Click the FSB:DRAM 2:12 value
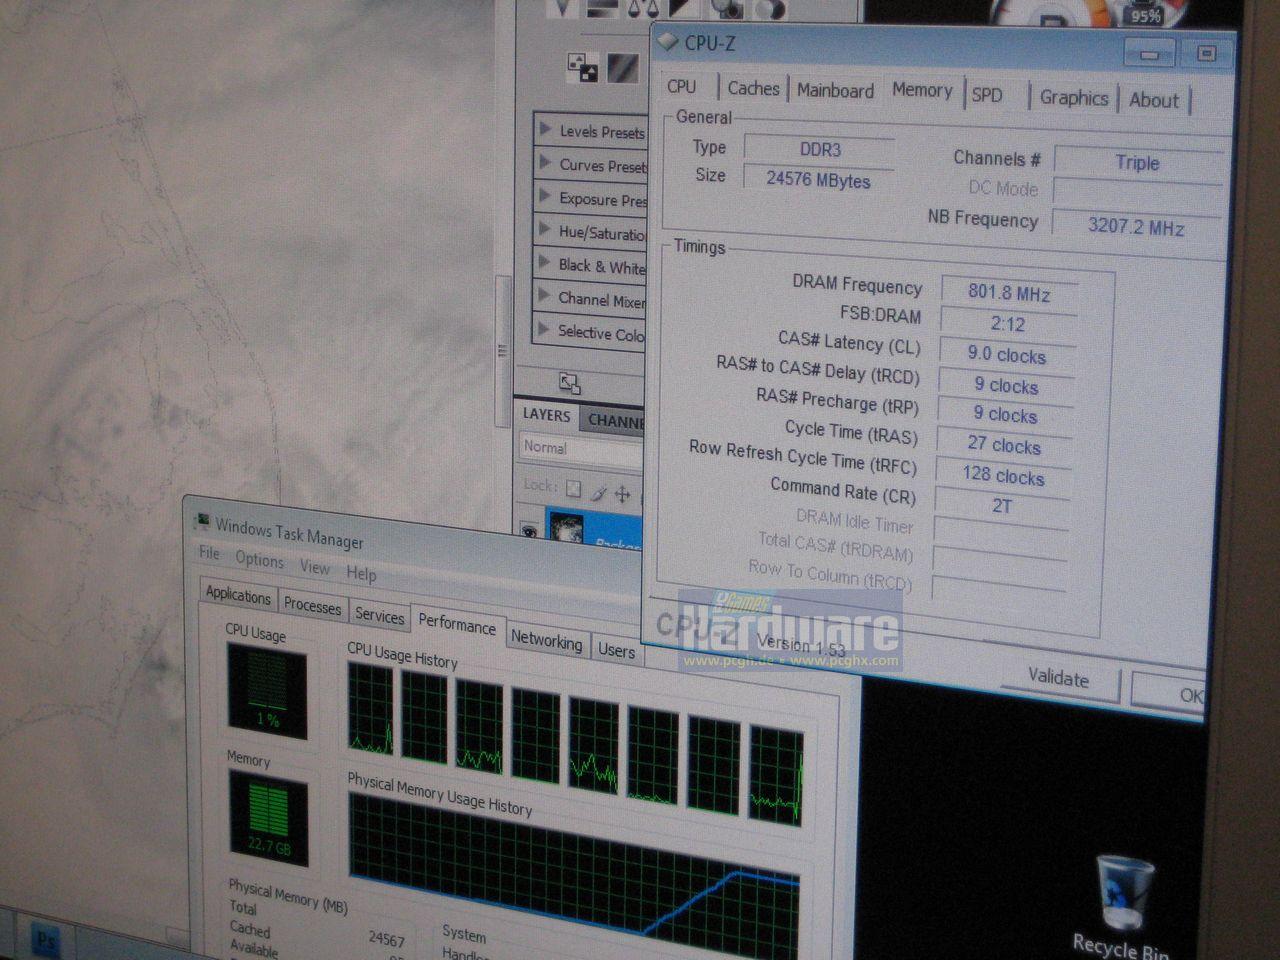 [1008, 324]
